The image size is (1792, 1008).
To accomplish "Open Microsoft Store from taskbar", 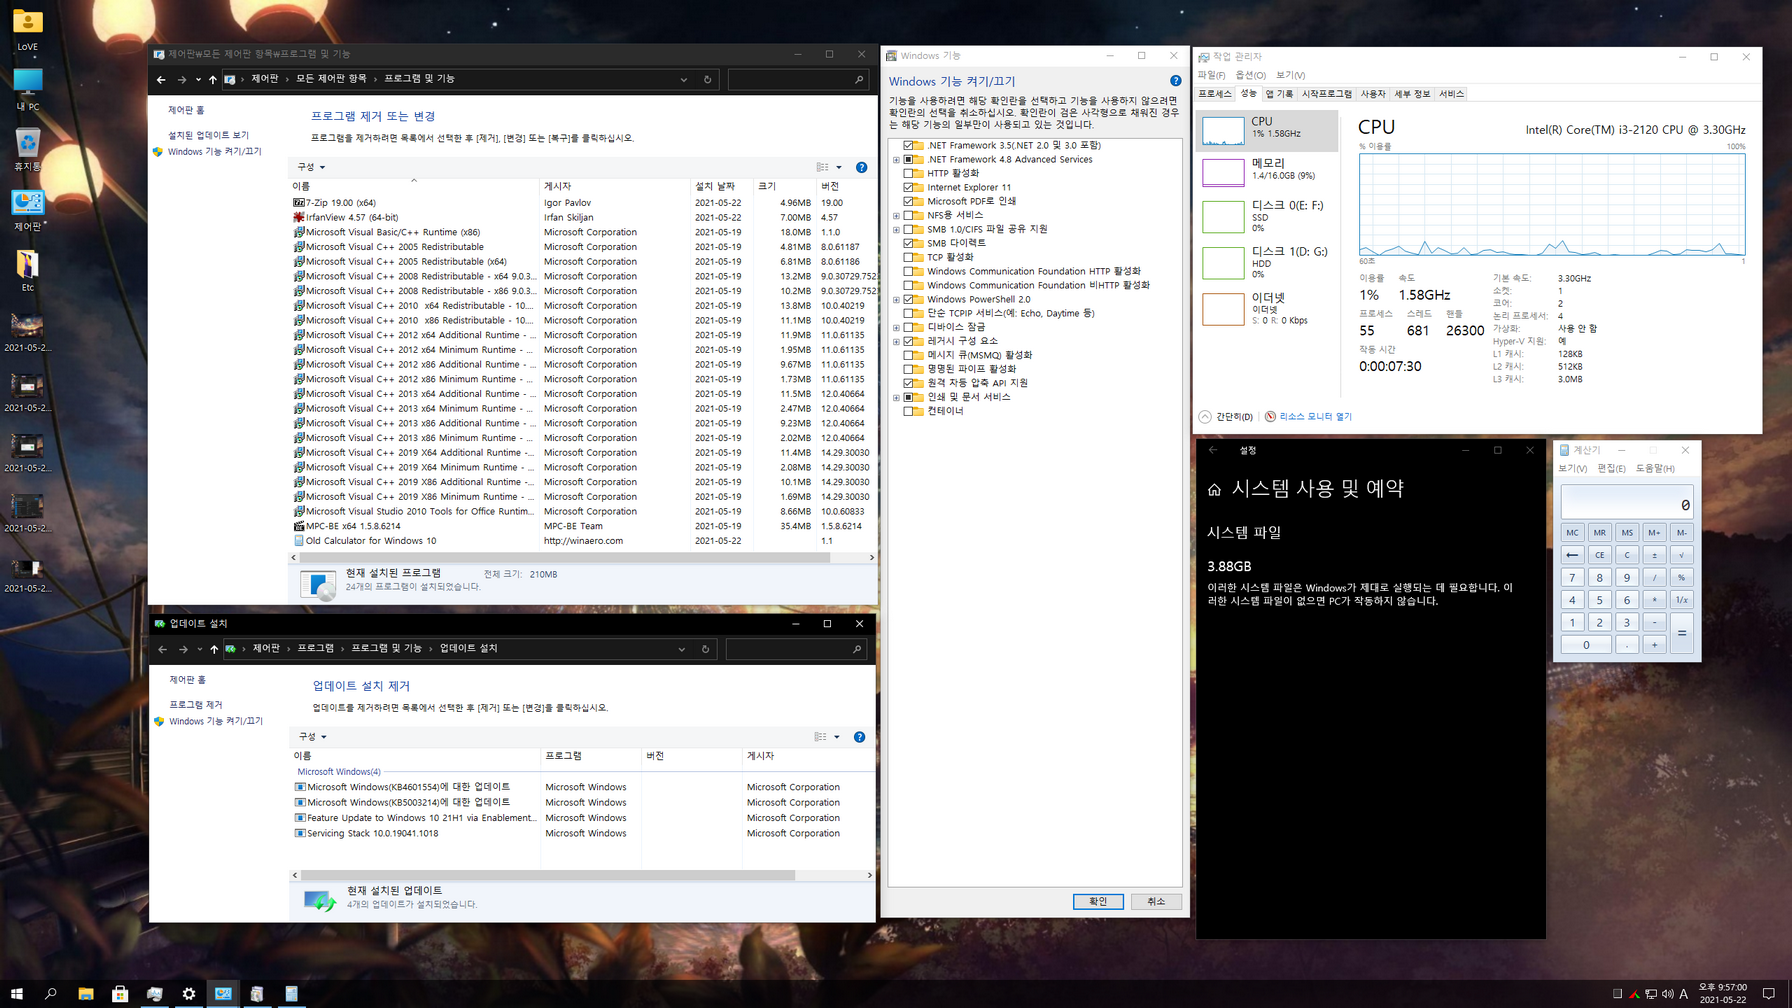I will (x=120, y=994).
